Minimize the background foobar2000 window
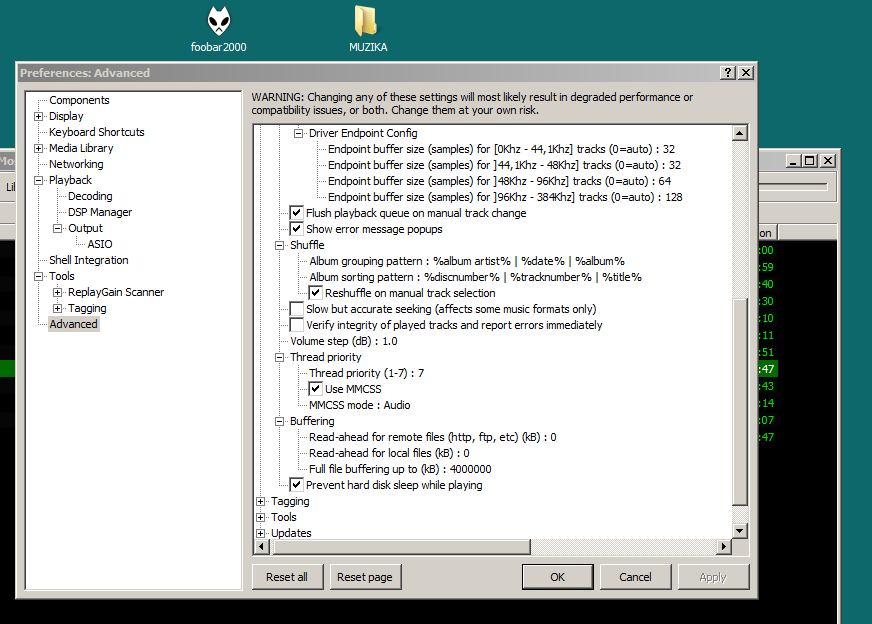 [x=794, y=161]
